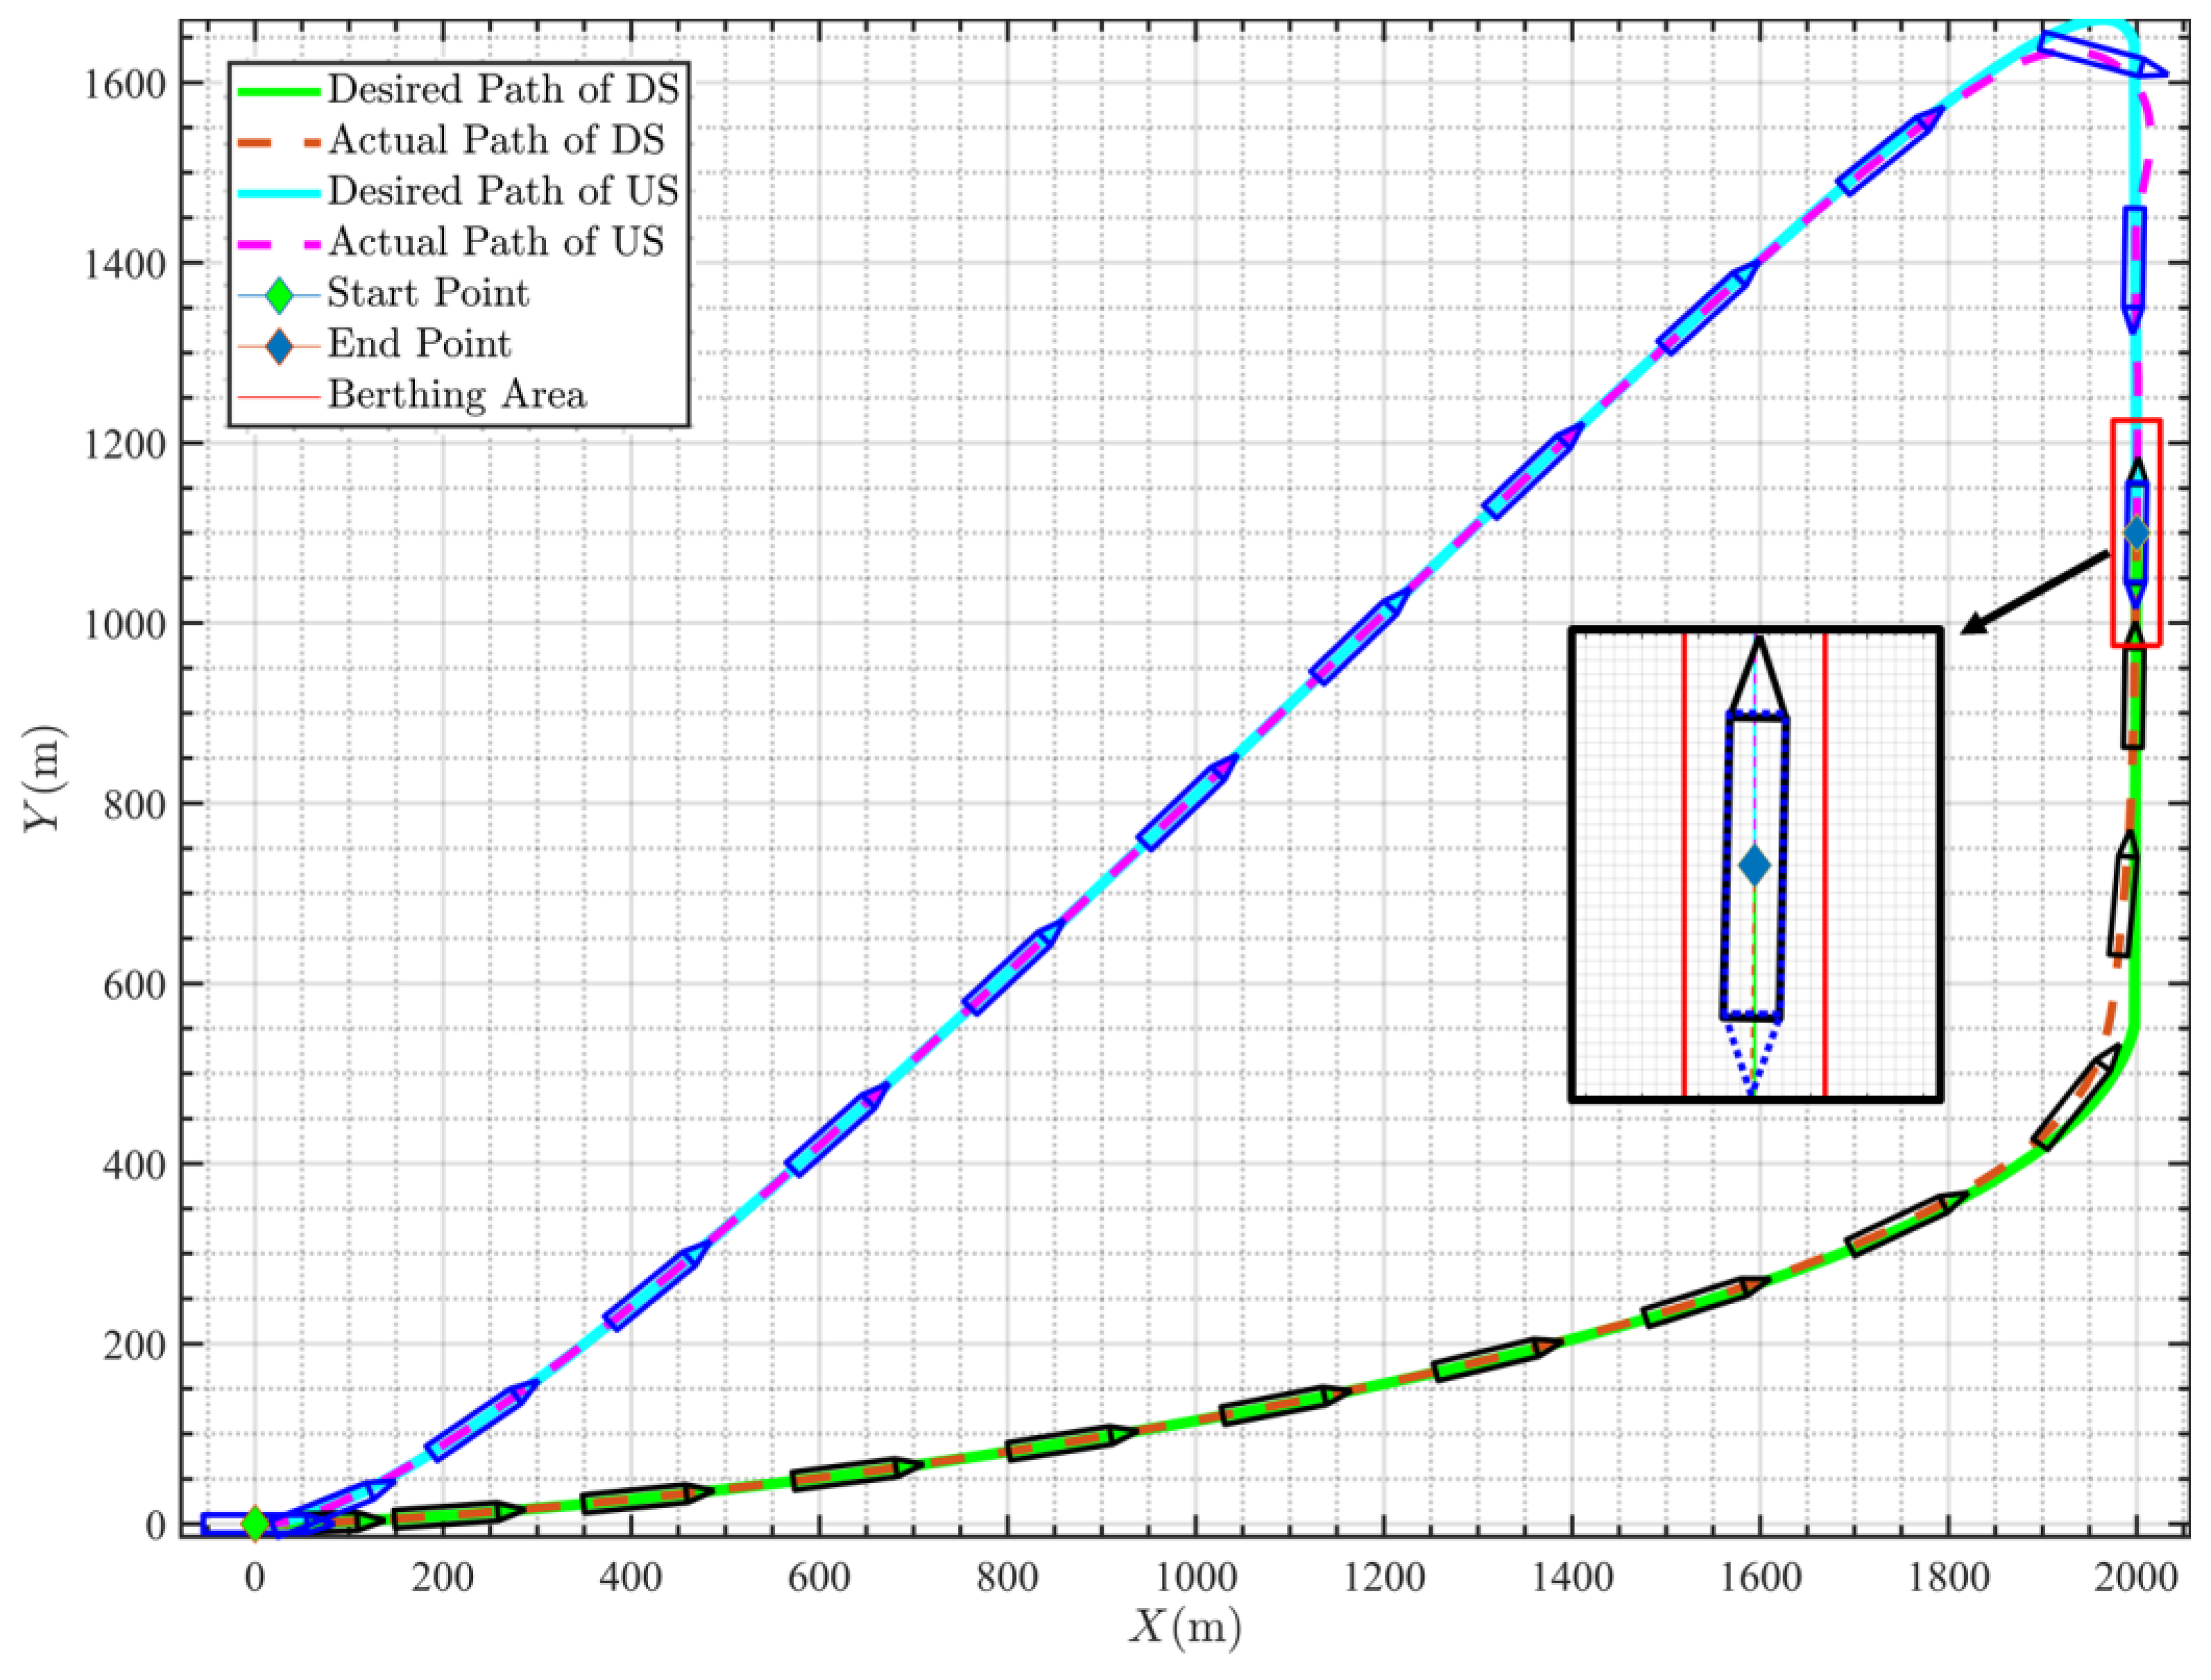This screenshot has height=1680, width=2211.
Task: Click the green diamond start point marker at origin
Action: click(256, 1523)
